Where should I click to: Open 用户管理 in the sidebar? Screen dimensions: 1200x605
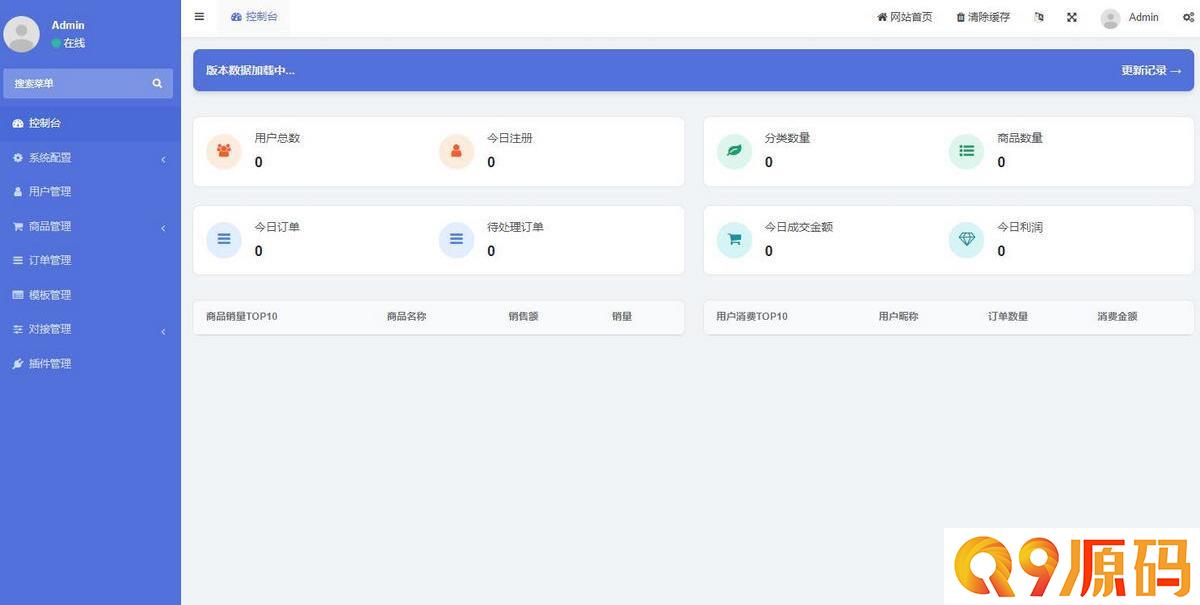(90, 192)
